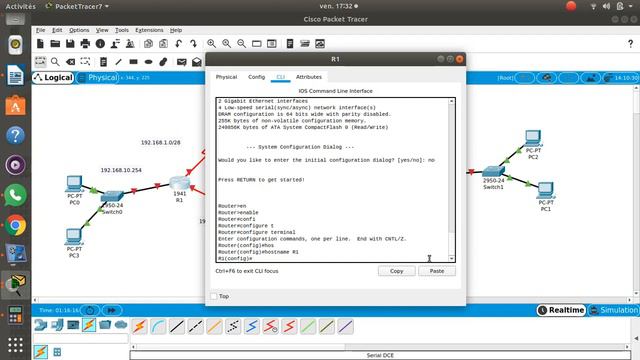Click the Copy button in CLI
Screen dimensions: 640x360
(x=396, y=271)
